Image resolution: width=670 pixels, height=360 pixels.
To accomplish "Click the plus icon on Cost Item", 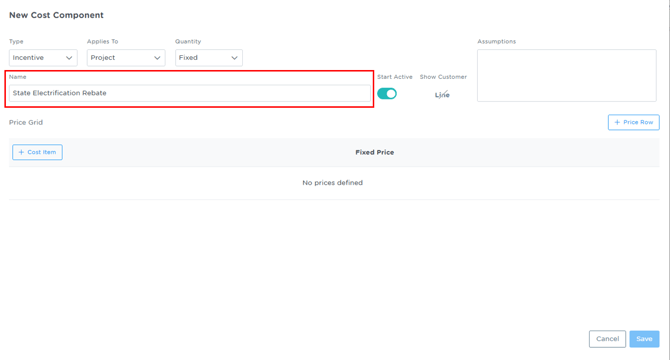I will tap(21, 152).
